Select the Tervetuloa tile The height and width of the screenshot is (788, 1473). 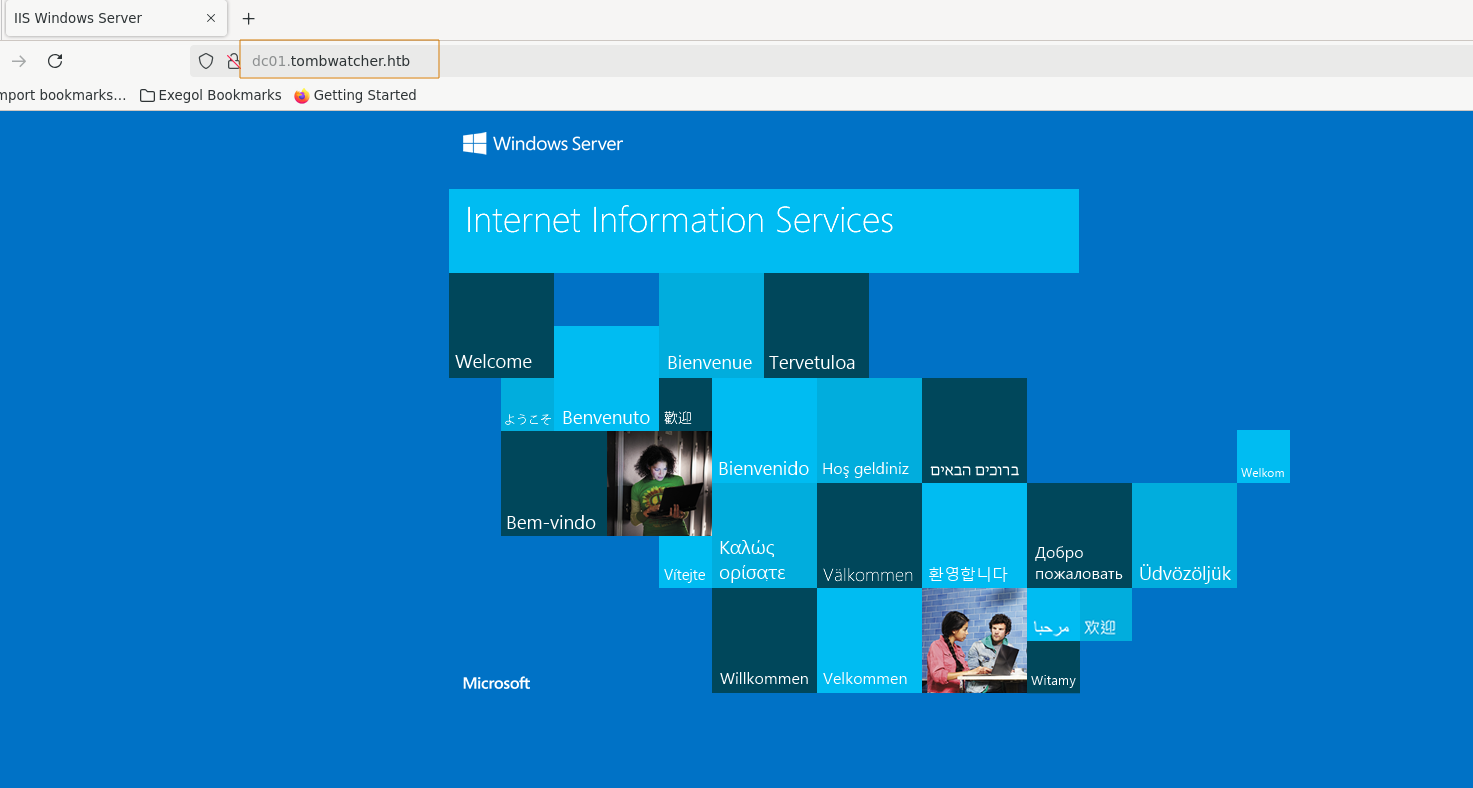coord(816,325)
